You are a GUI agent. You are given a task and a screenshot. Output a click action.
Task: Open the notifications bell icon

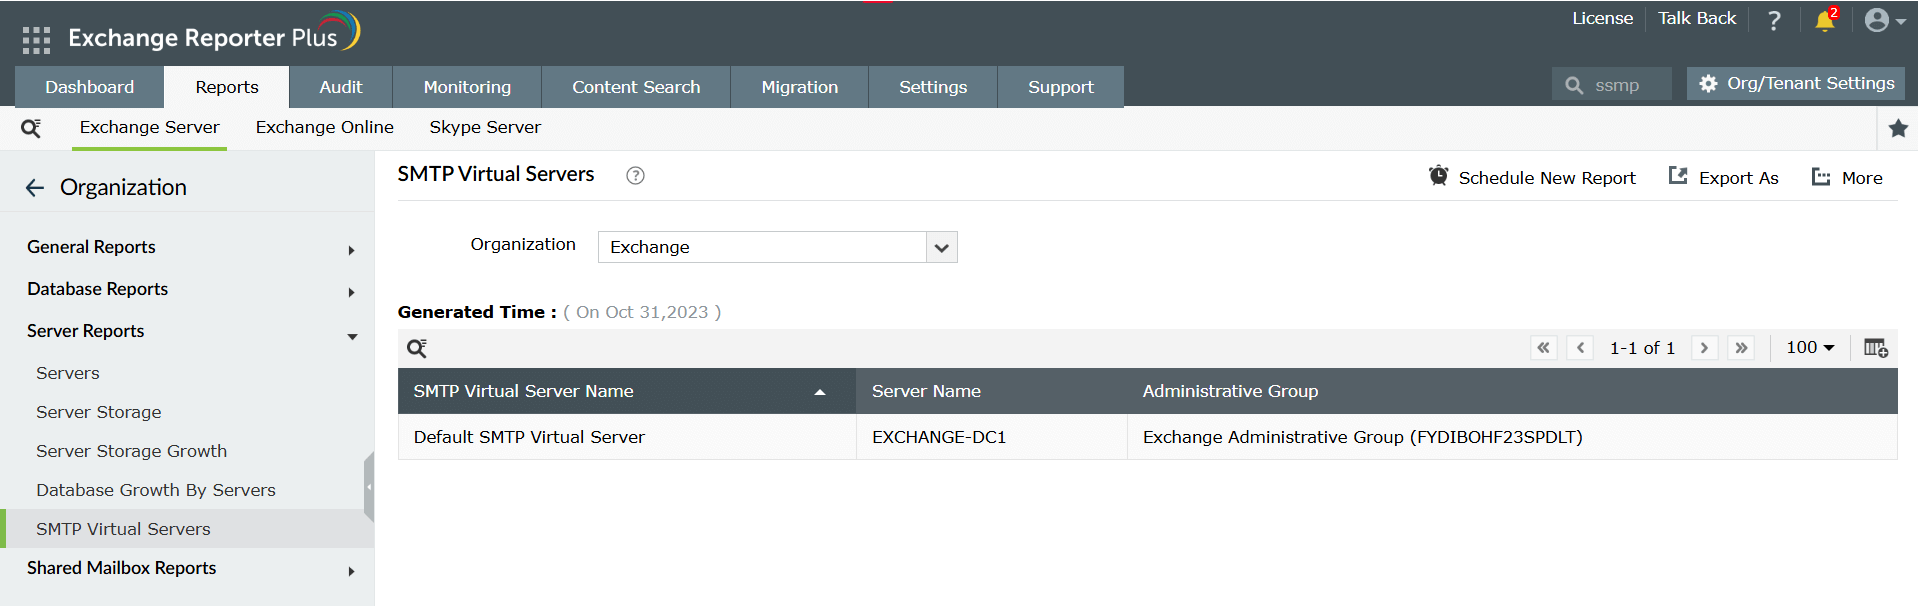click(1826, 20)
